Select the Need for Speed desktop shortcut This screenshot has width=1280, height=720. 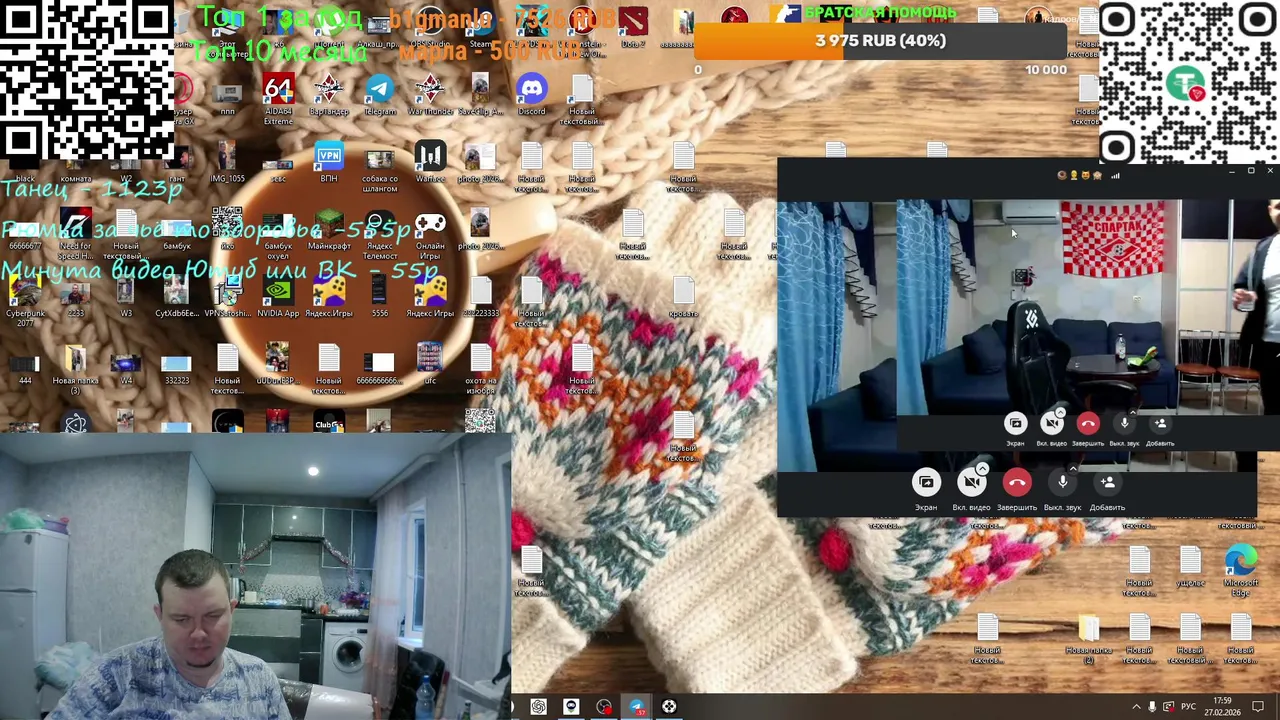coord(75,235)
